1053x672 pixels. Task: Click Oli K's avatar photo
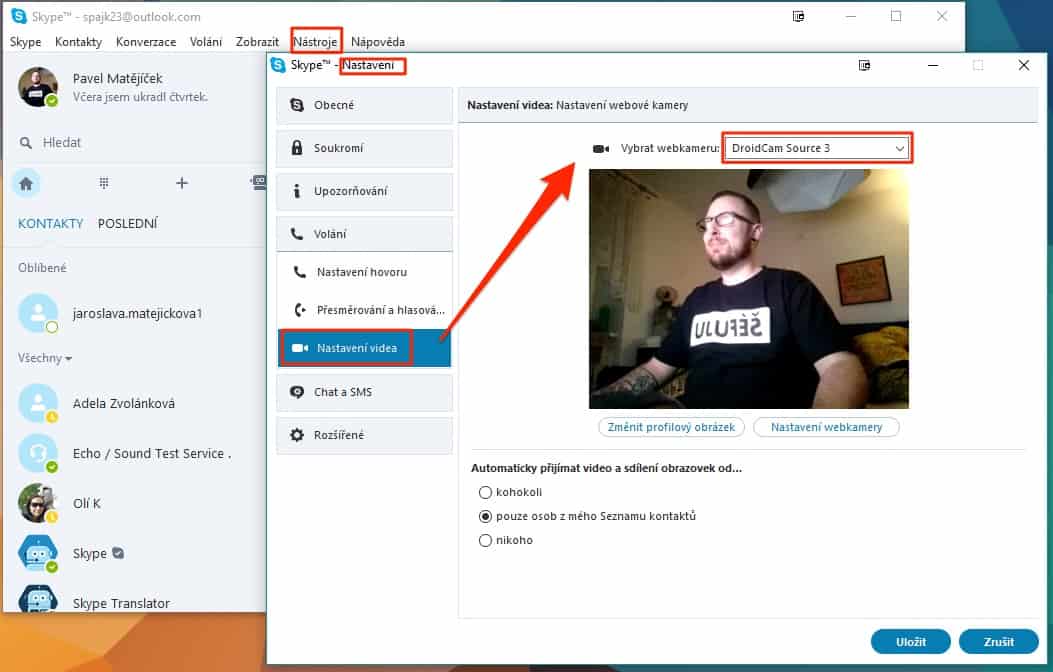38,503
